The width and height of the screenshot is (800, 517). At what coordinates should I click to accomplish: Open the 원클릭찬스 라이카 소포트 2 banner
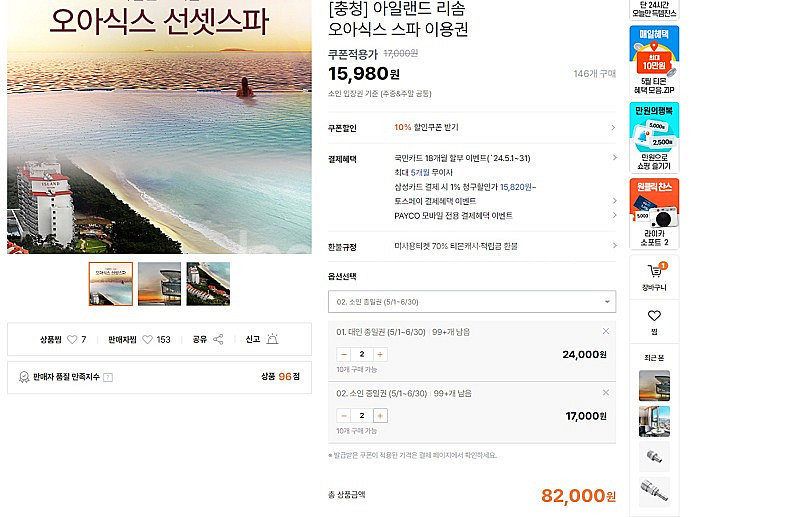(654, 214)
